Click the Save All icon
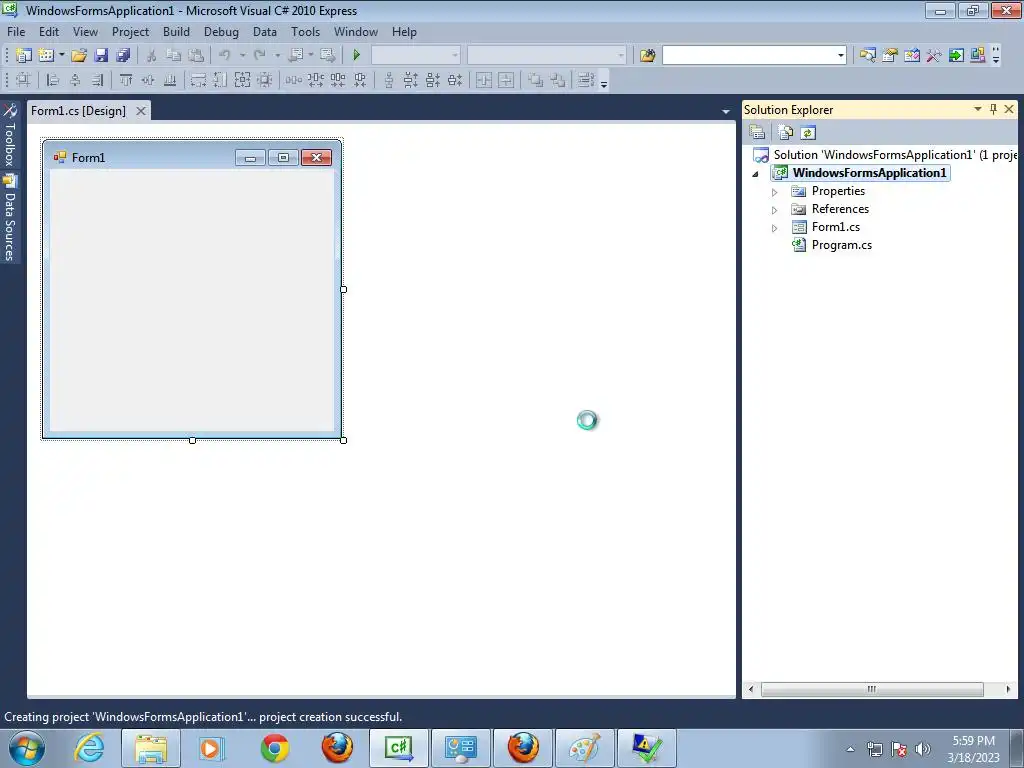The image size is (1024, 768). point(123,56)
